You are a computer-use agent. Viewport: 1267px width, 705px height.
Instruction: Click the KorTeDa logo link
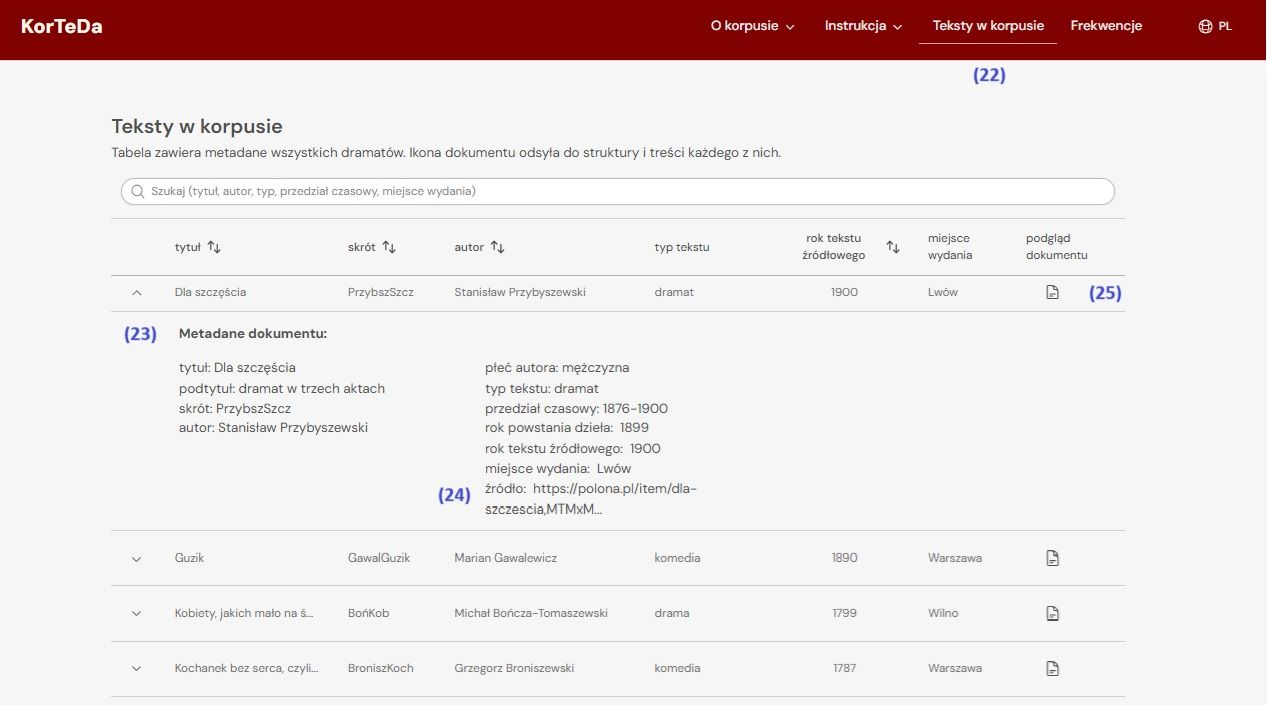coord(61,26)
